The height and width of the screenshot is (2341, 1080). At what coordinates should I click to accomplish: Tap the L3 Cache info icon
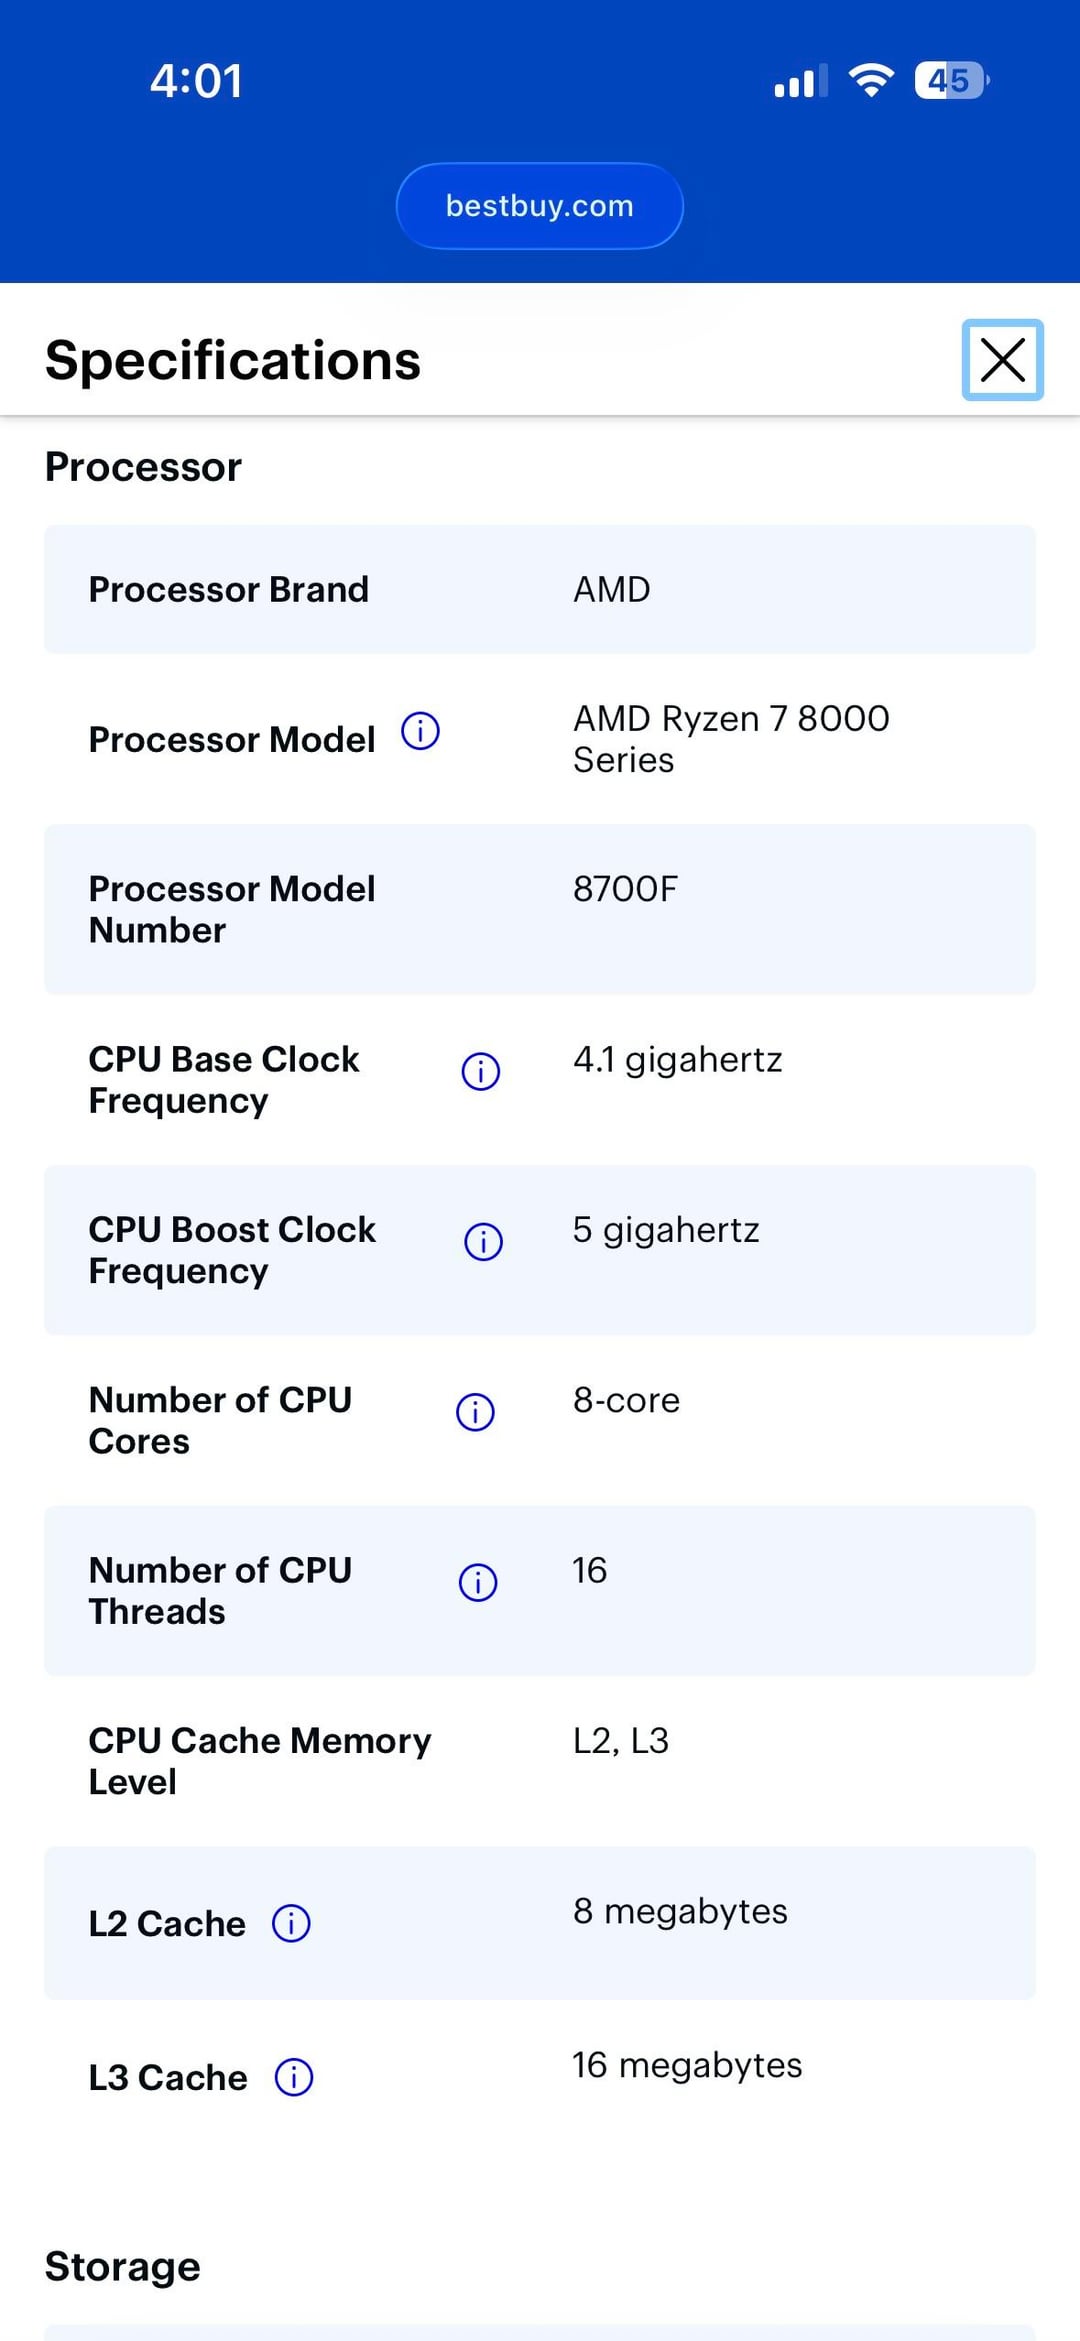[294, 2077]
